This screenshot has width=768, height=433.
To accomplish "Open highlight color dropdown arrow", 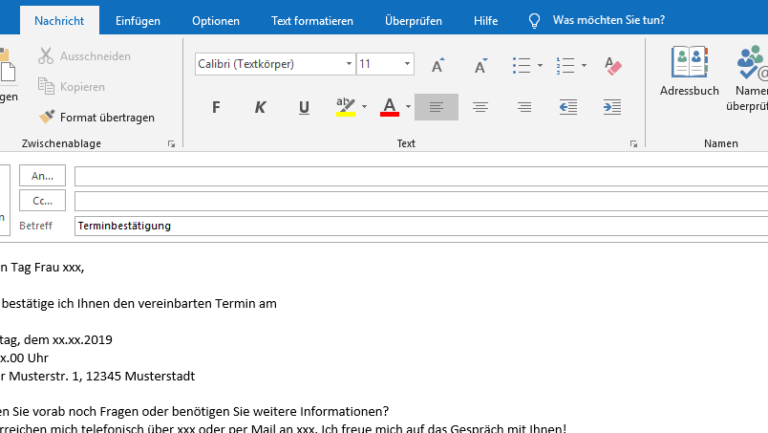I will 364,107.
